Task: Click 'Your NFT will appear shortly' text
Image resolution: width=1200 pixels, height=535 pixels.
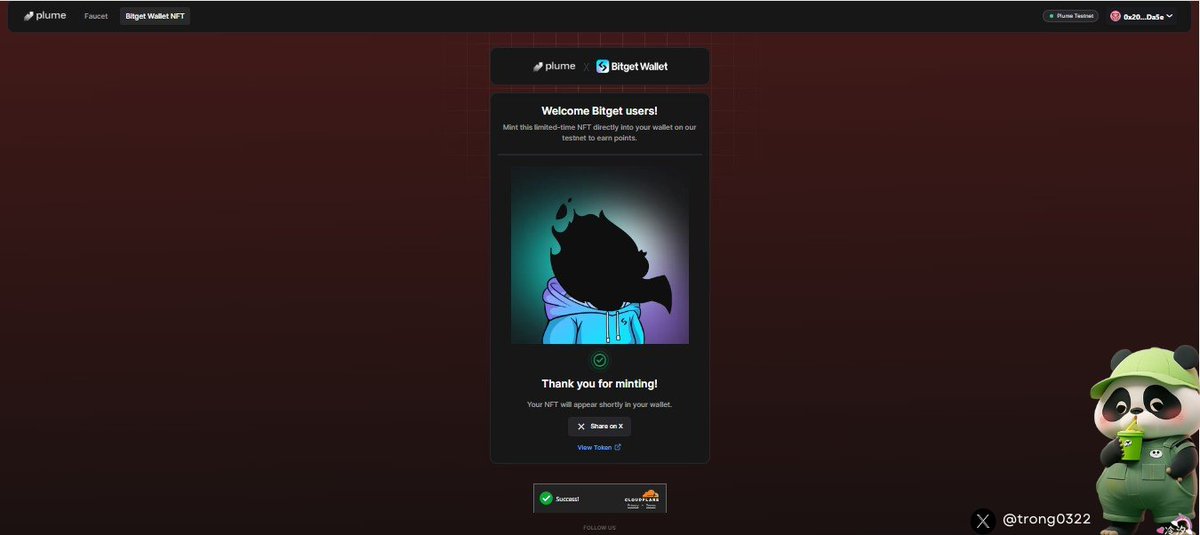Action: (x=600, y=404)
